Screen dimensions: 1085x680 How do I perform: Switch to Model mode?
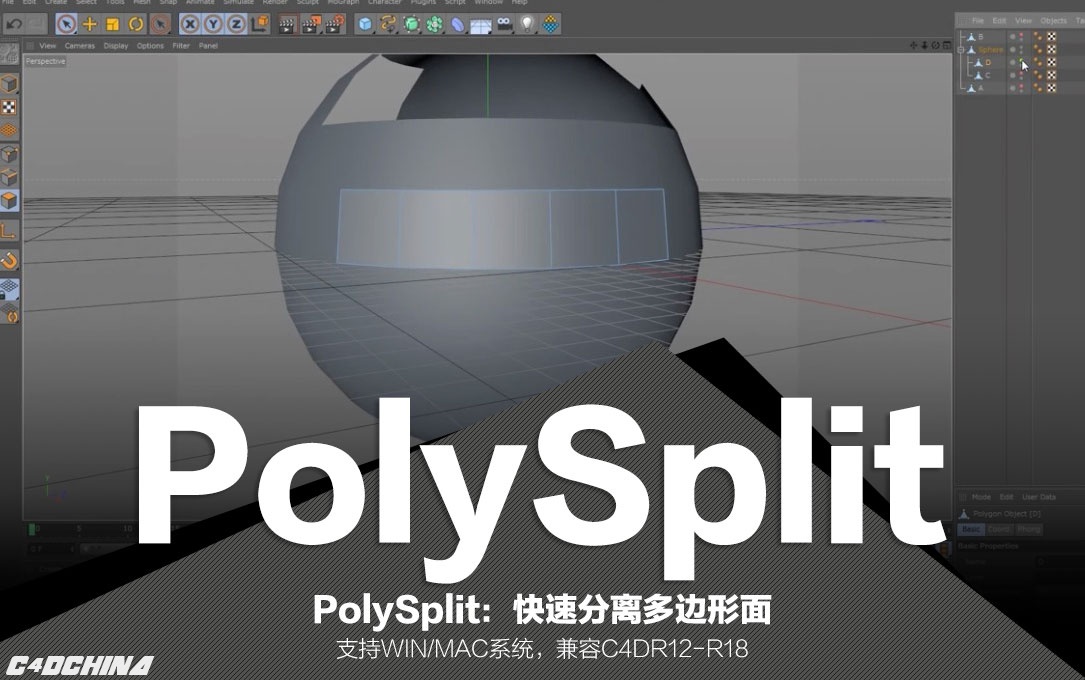tap(9, 84)
